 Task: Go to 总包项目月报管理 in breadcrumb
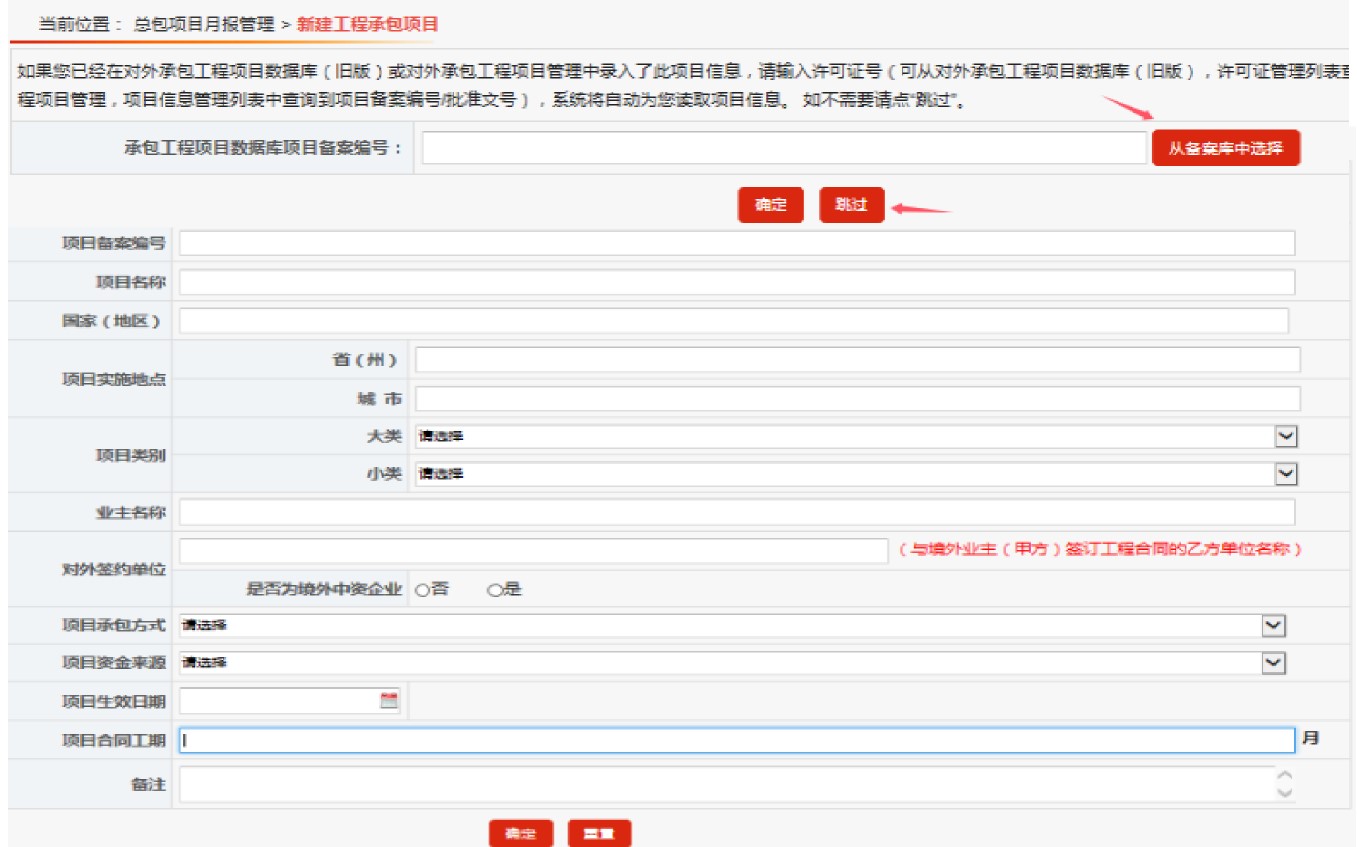point(203,23)
